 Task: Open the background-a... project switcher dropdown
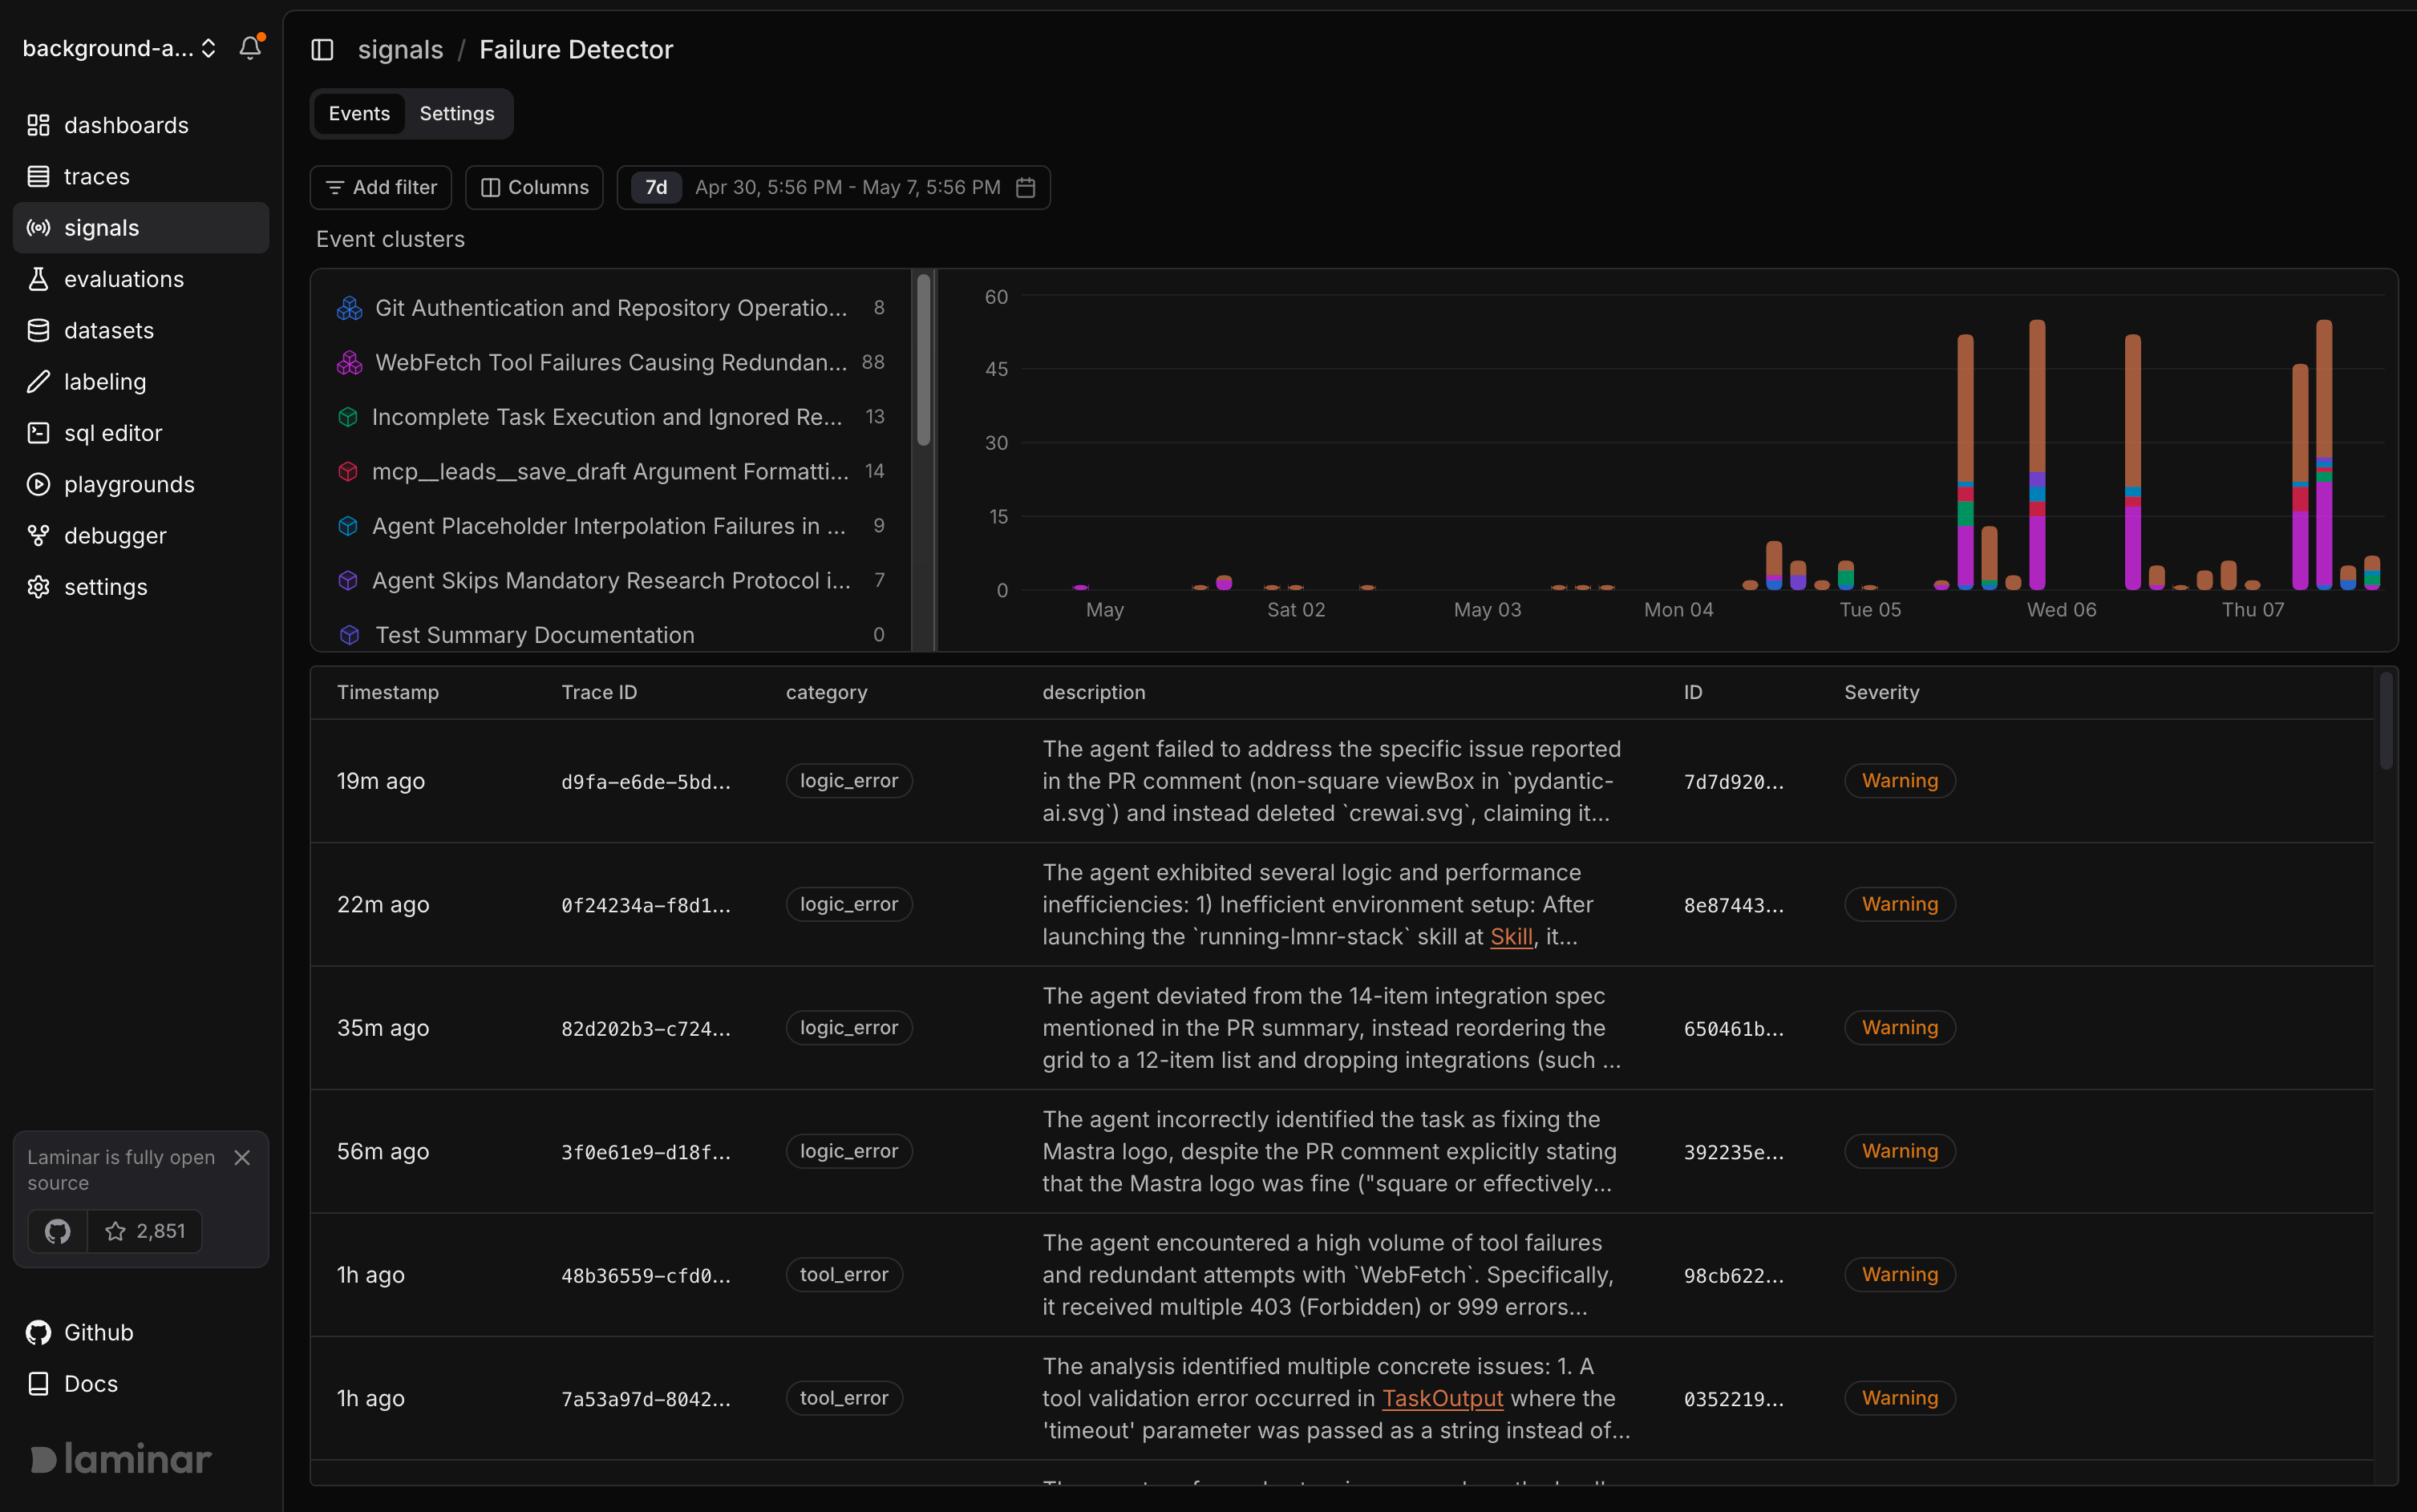pyautogui.click(x=120, y=48)
